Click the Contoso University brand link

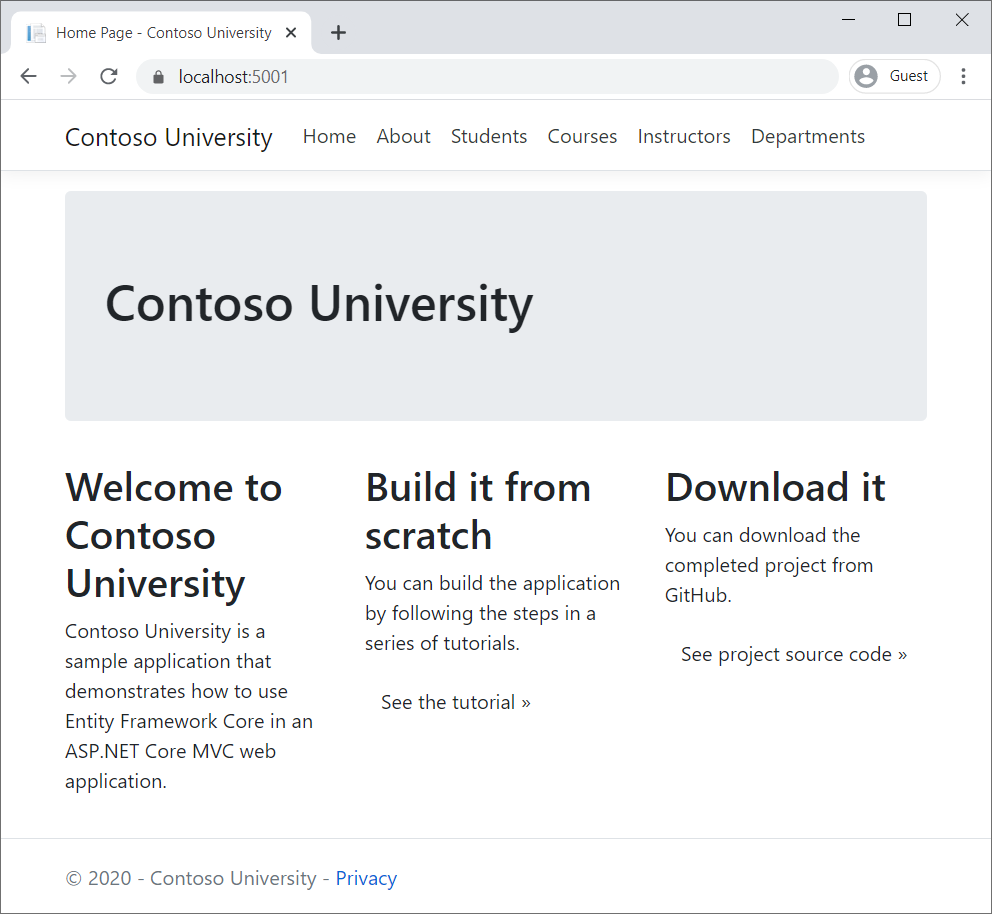click(168, 137)
